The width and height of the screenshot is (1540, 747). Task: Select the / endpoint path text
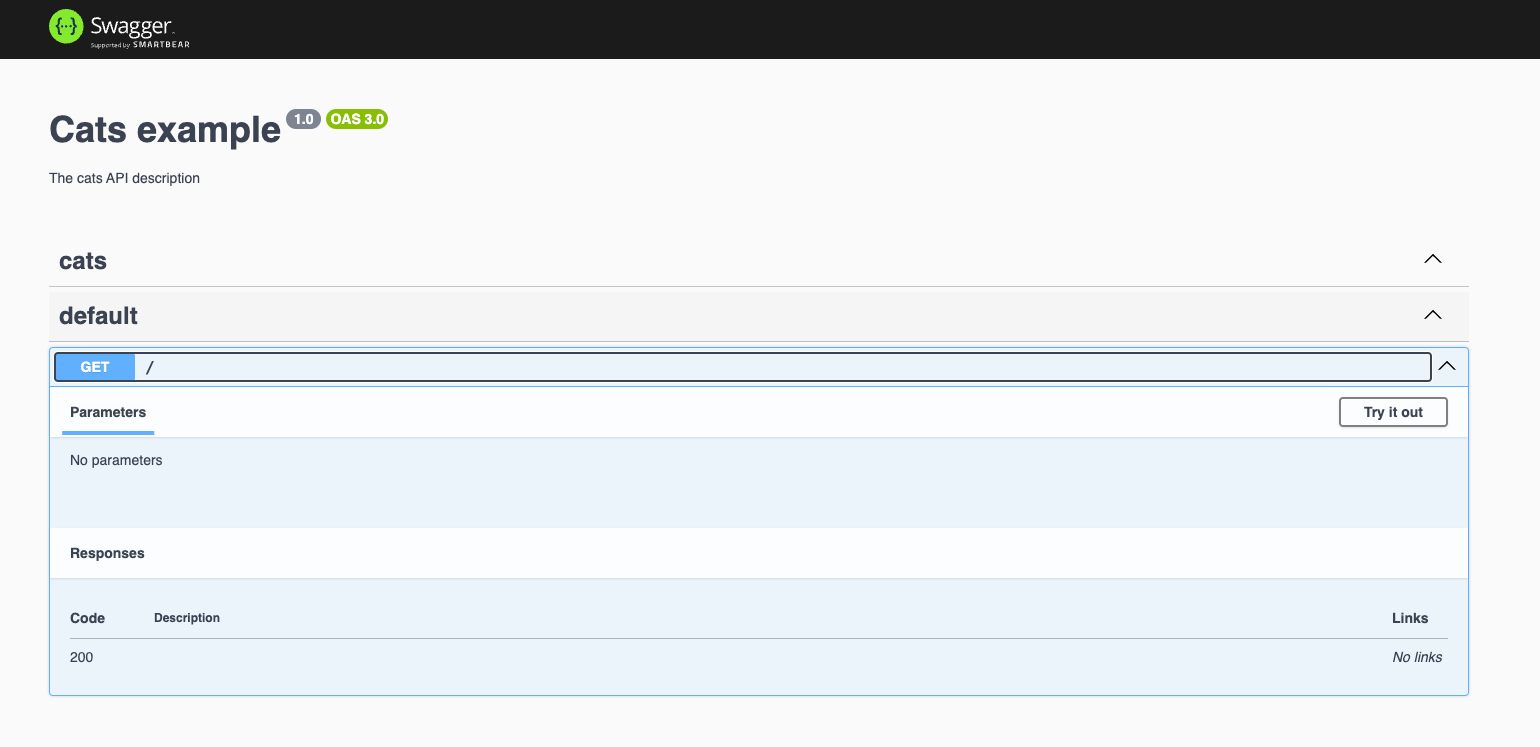click(150, 367)
